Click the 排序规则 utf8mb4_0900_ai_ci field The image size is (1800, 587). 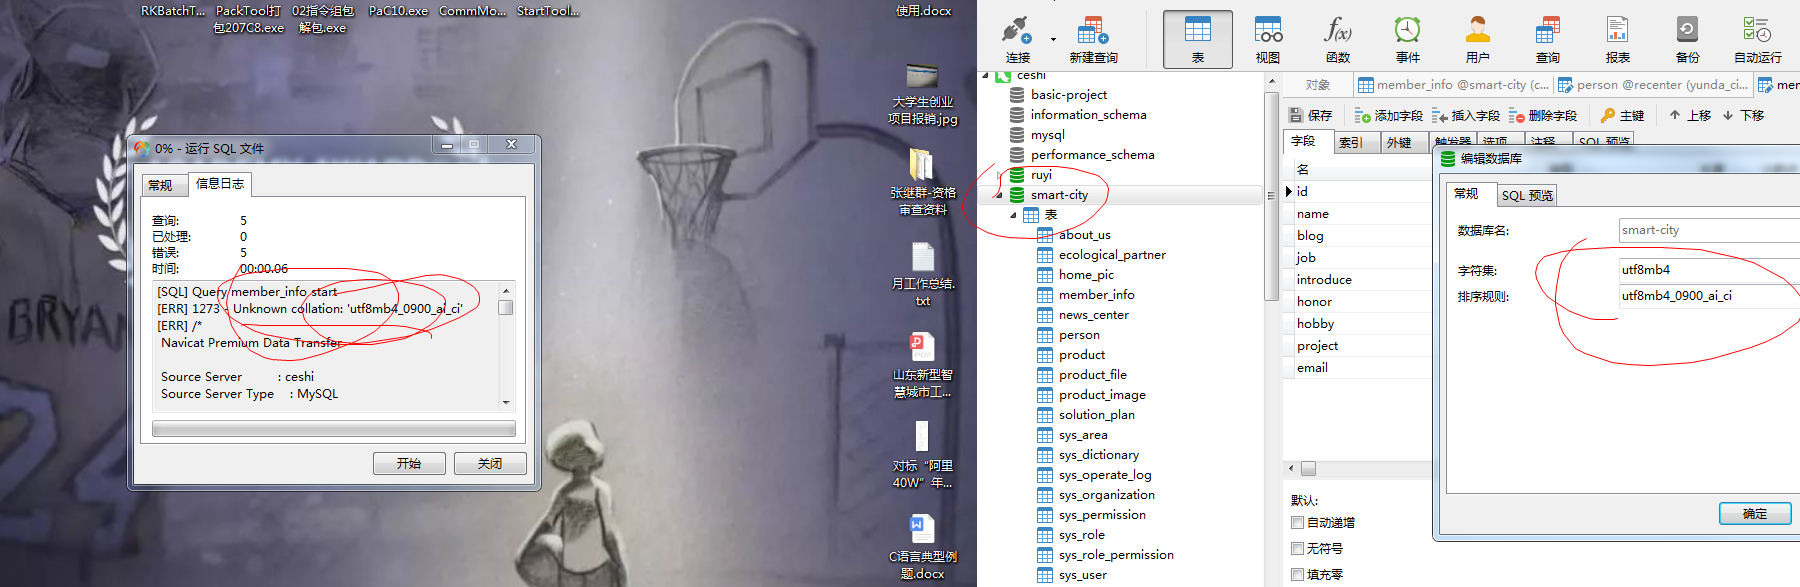click(x=1709, y=296)
